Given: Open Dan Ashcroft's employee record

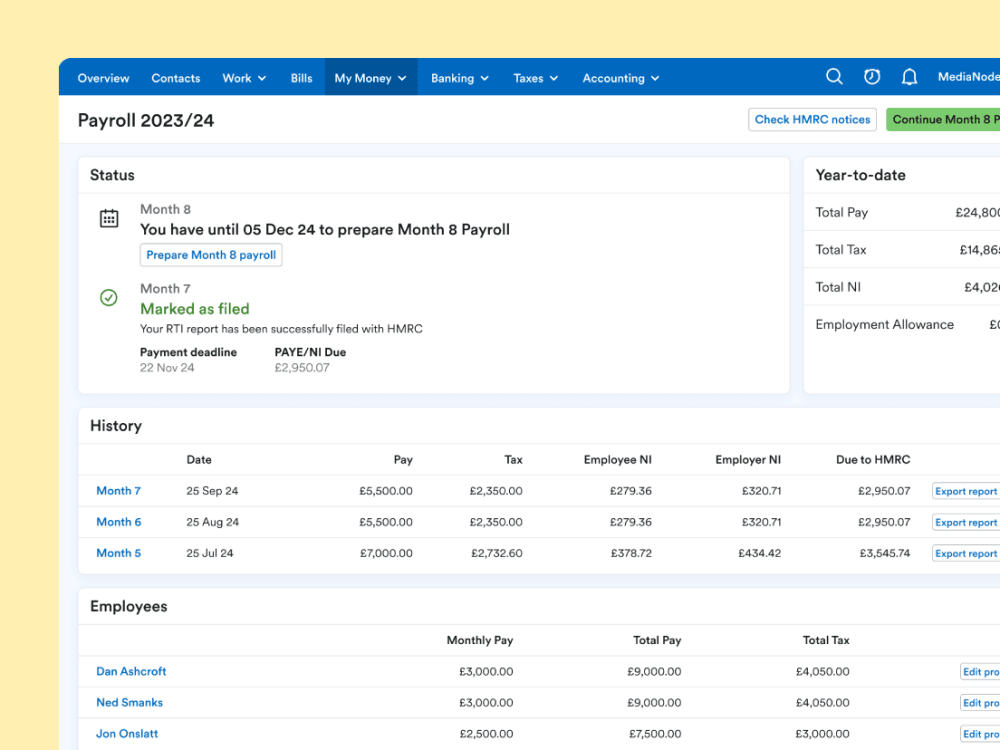Looking at the screenshot, I should 131,671.
